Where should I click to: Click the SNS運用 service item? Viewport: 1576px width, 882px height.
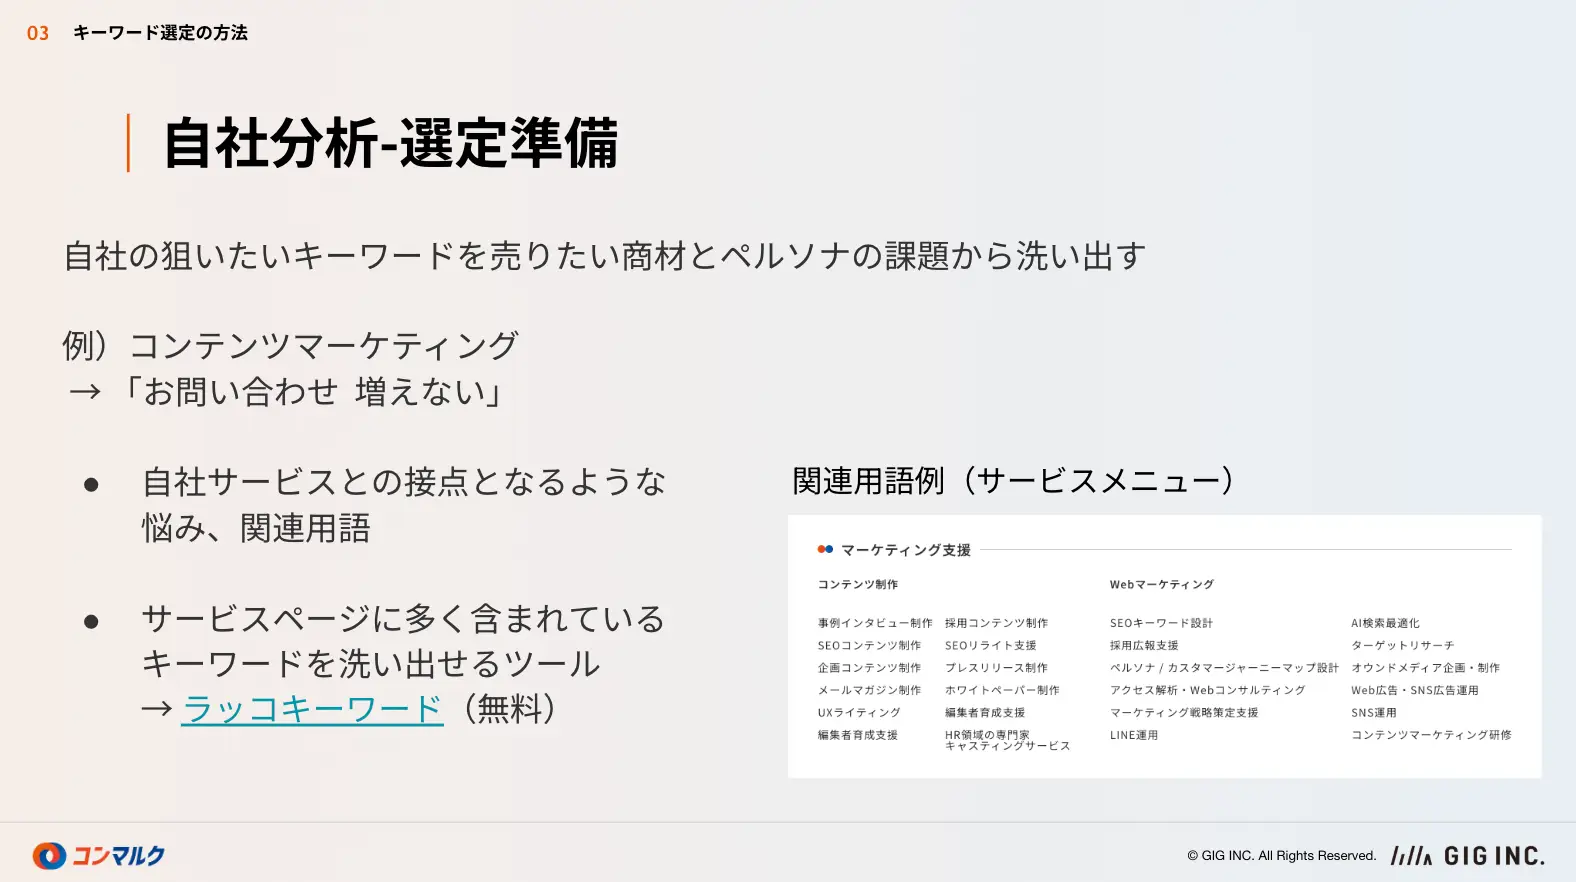[x=1373, y=713]
